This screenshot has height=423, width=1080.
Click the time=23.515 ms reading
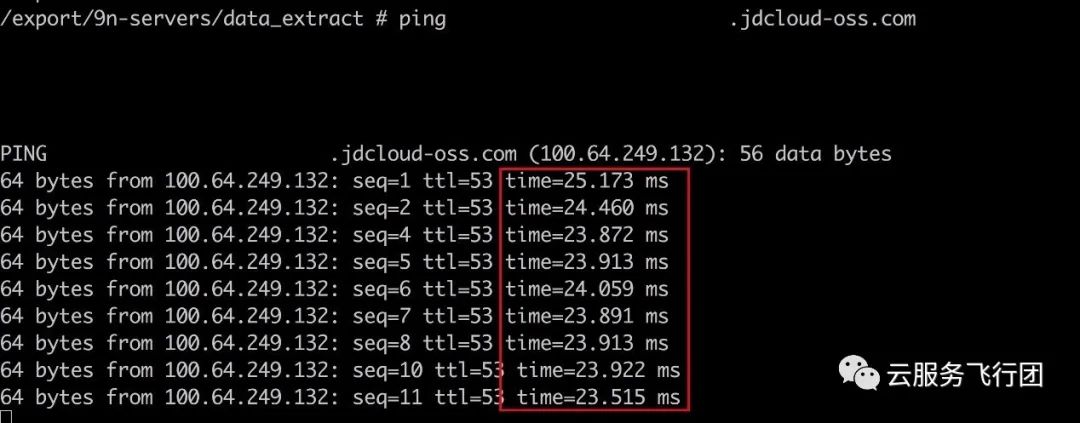pyautogui.click(x=598, y=397)
